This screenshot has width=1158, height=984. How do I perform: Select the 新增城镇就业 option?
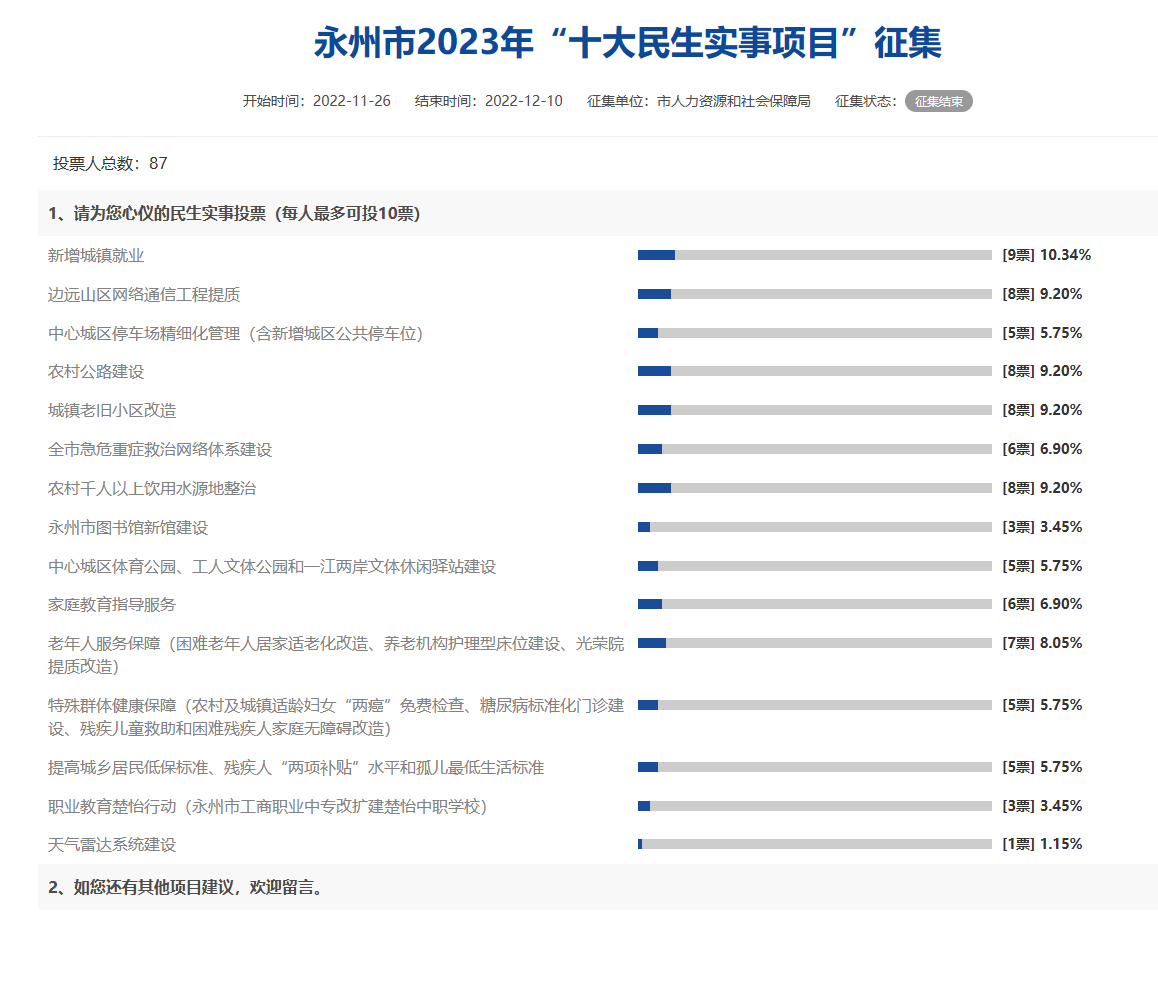96,256
